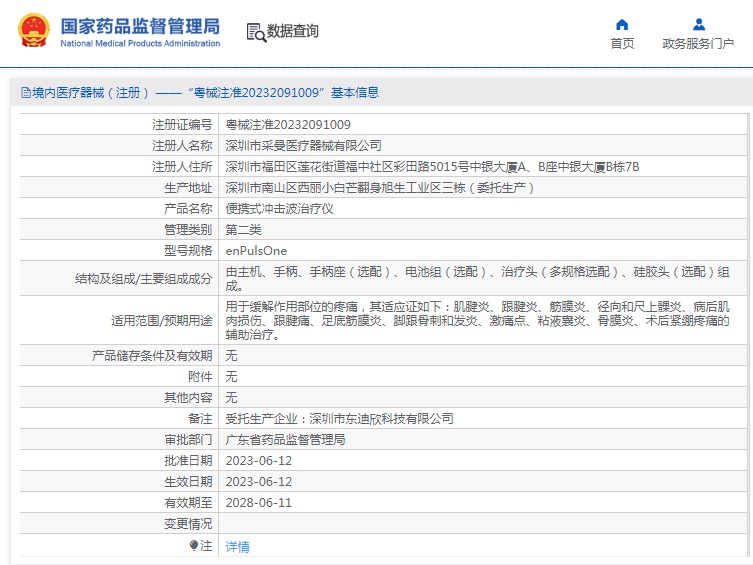Click the 有效期至 row label
Image resolution: width=753 pixels, height=565 pixels.
(188, 503)
